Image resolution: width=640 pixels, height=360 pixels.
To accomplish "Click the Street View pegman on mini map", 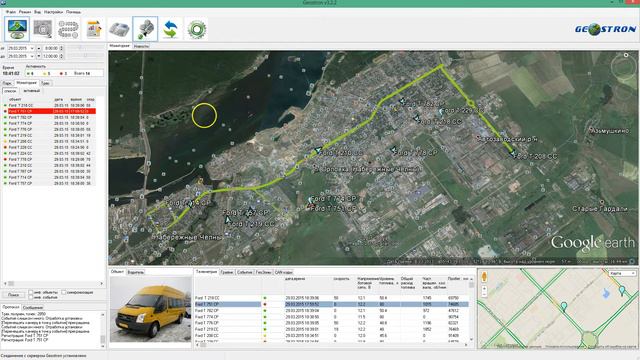I will [484, 276].
